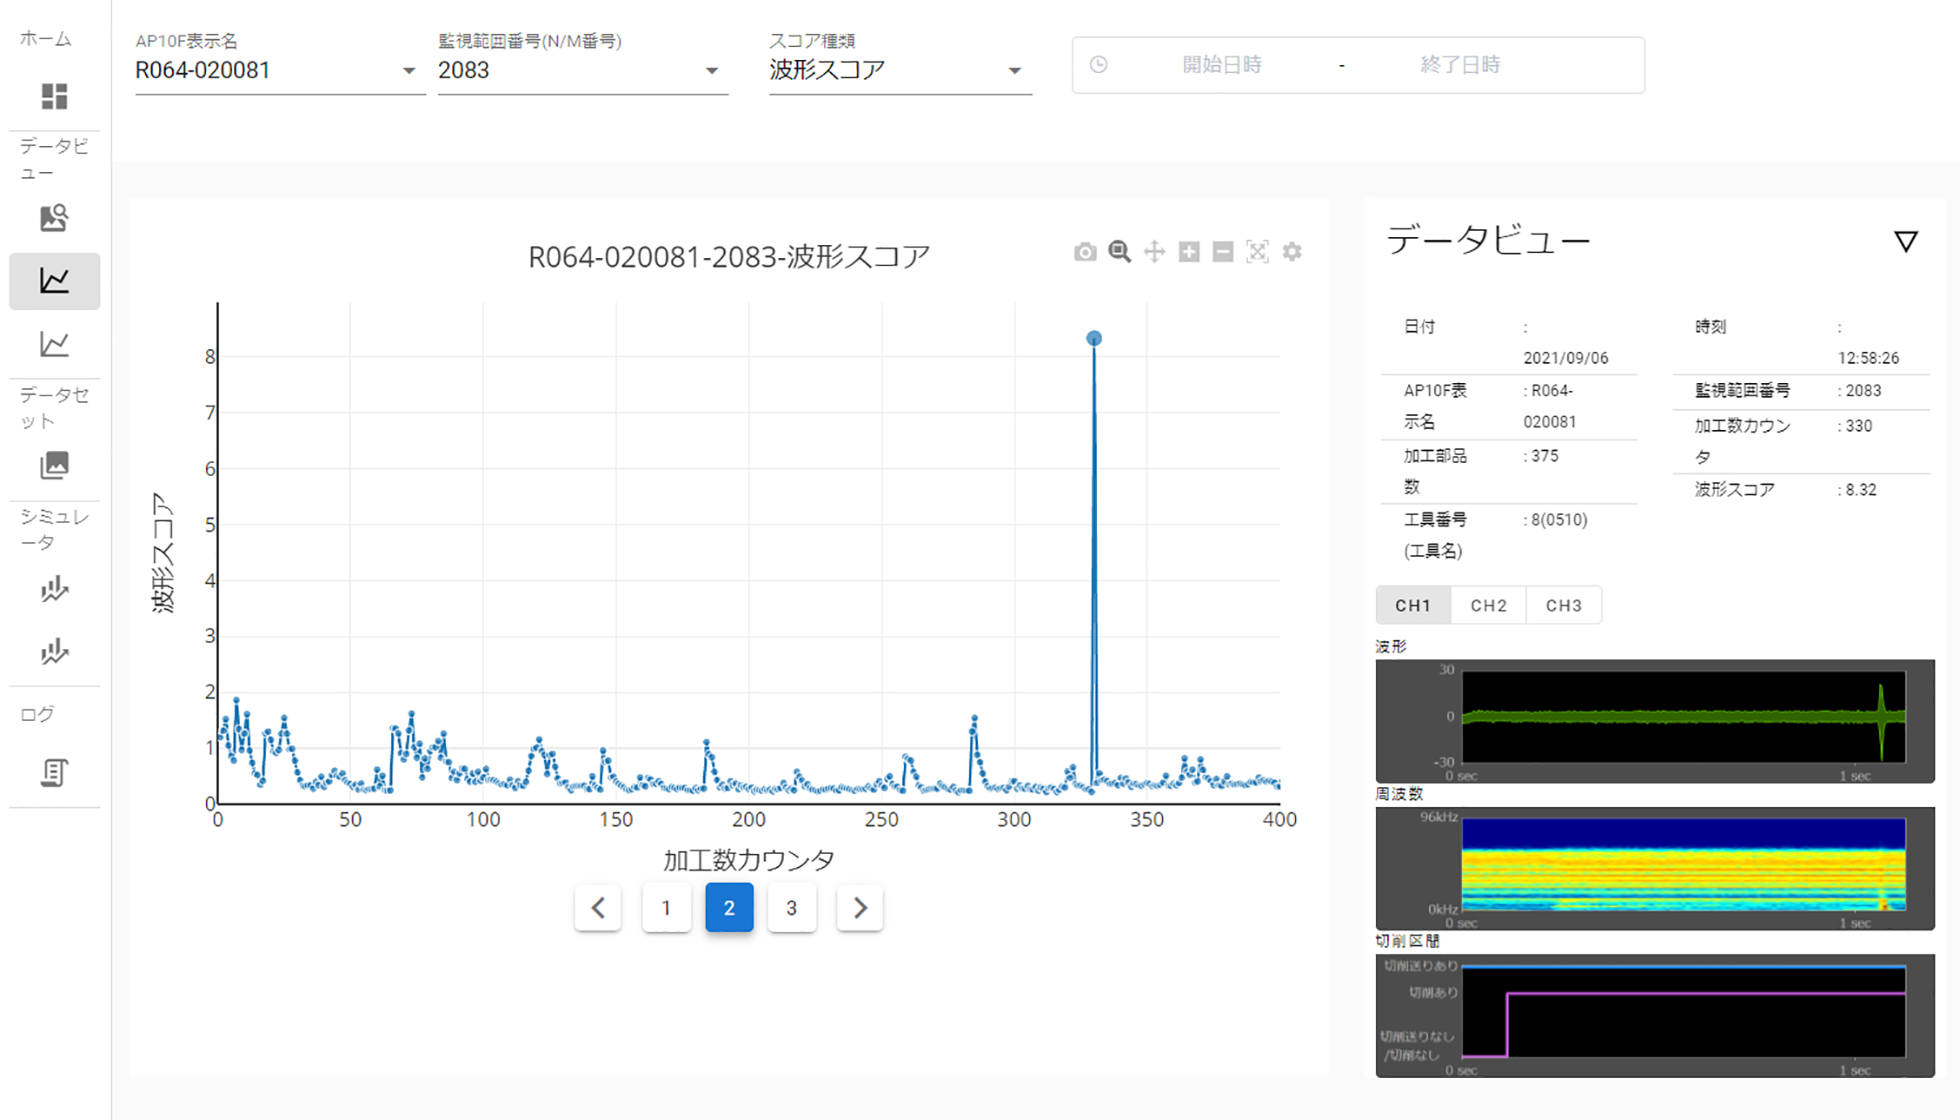Open the chart settings gear
This screenshot has height=1120, width=1960.
click(1291, 252)
